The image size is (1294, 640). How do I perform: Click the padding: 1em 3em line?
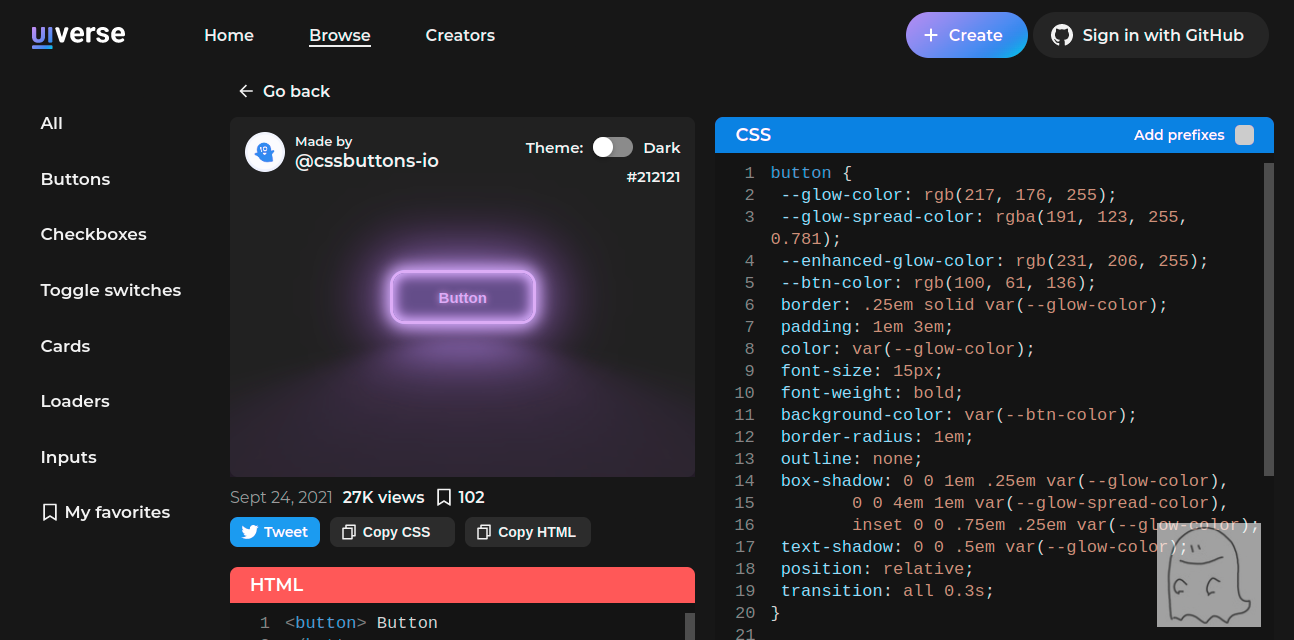(867, 327)
